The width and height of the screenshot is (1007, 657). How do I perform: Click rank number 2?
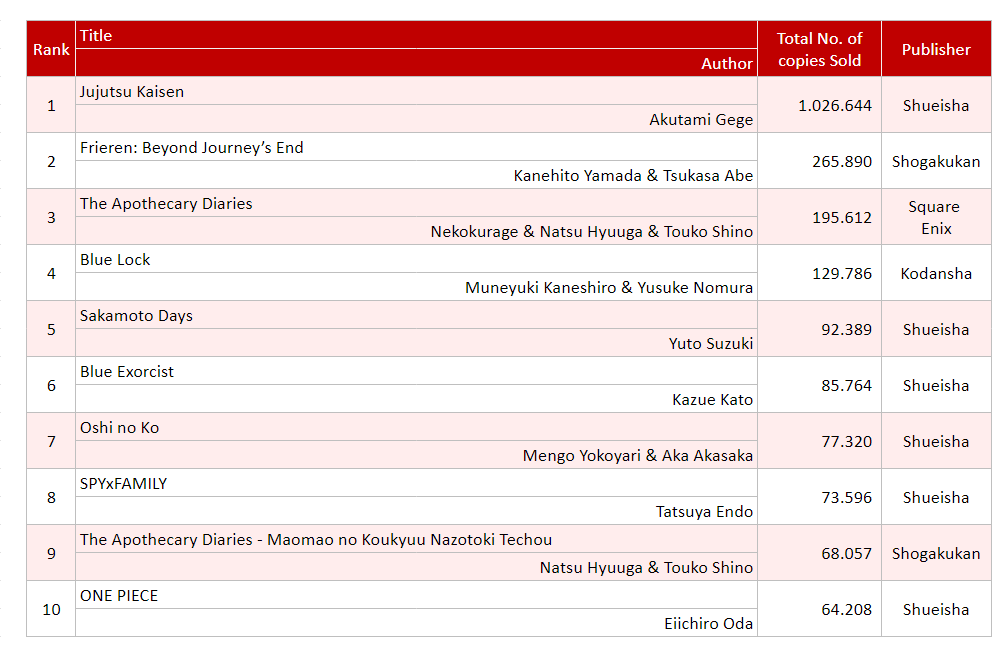coord(51,161)
